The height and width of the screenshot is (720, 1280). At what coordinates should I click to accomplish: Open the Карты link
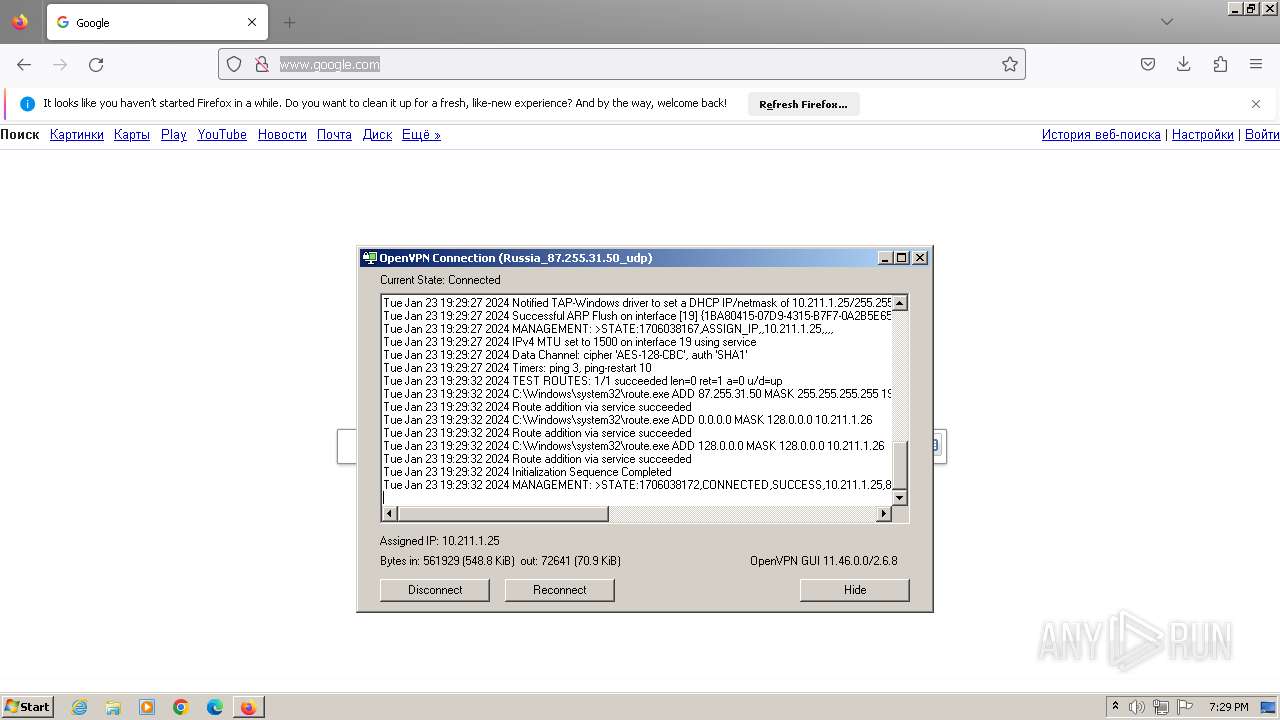132,135
